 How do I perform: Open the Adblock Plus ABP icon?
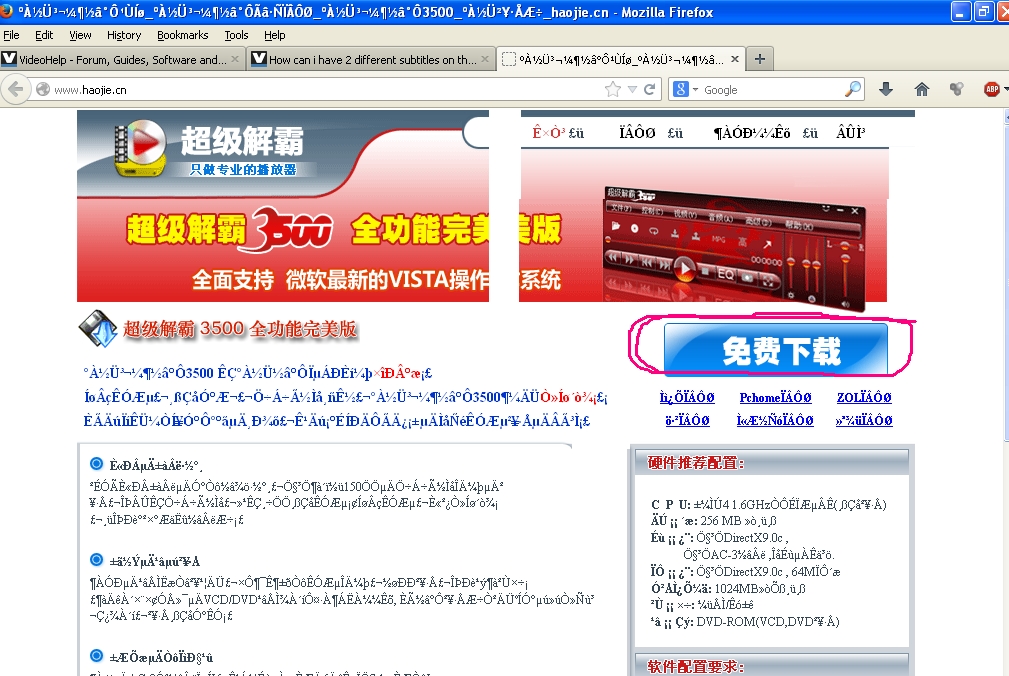click(x=992, y=89)
